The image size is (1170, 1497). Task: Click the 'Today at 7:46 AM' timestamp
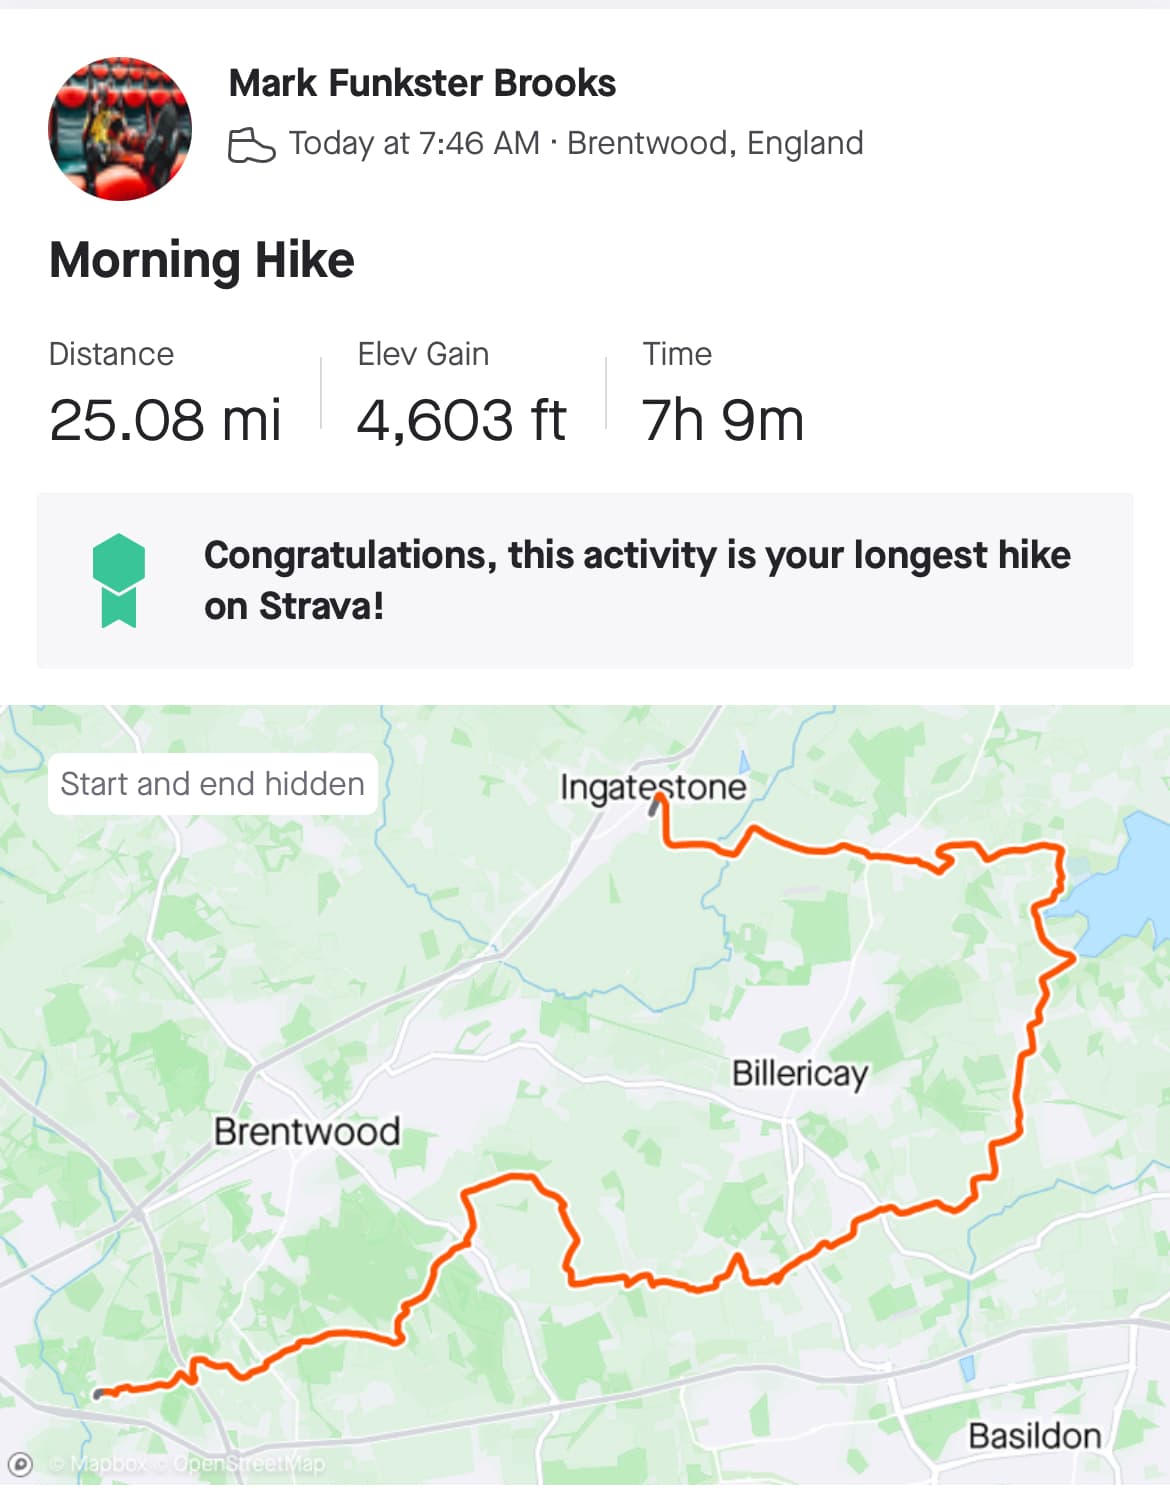(414, 144)
